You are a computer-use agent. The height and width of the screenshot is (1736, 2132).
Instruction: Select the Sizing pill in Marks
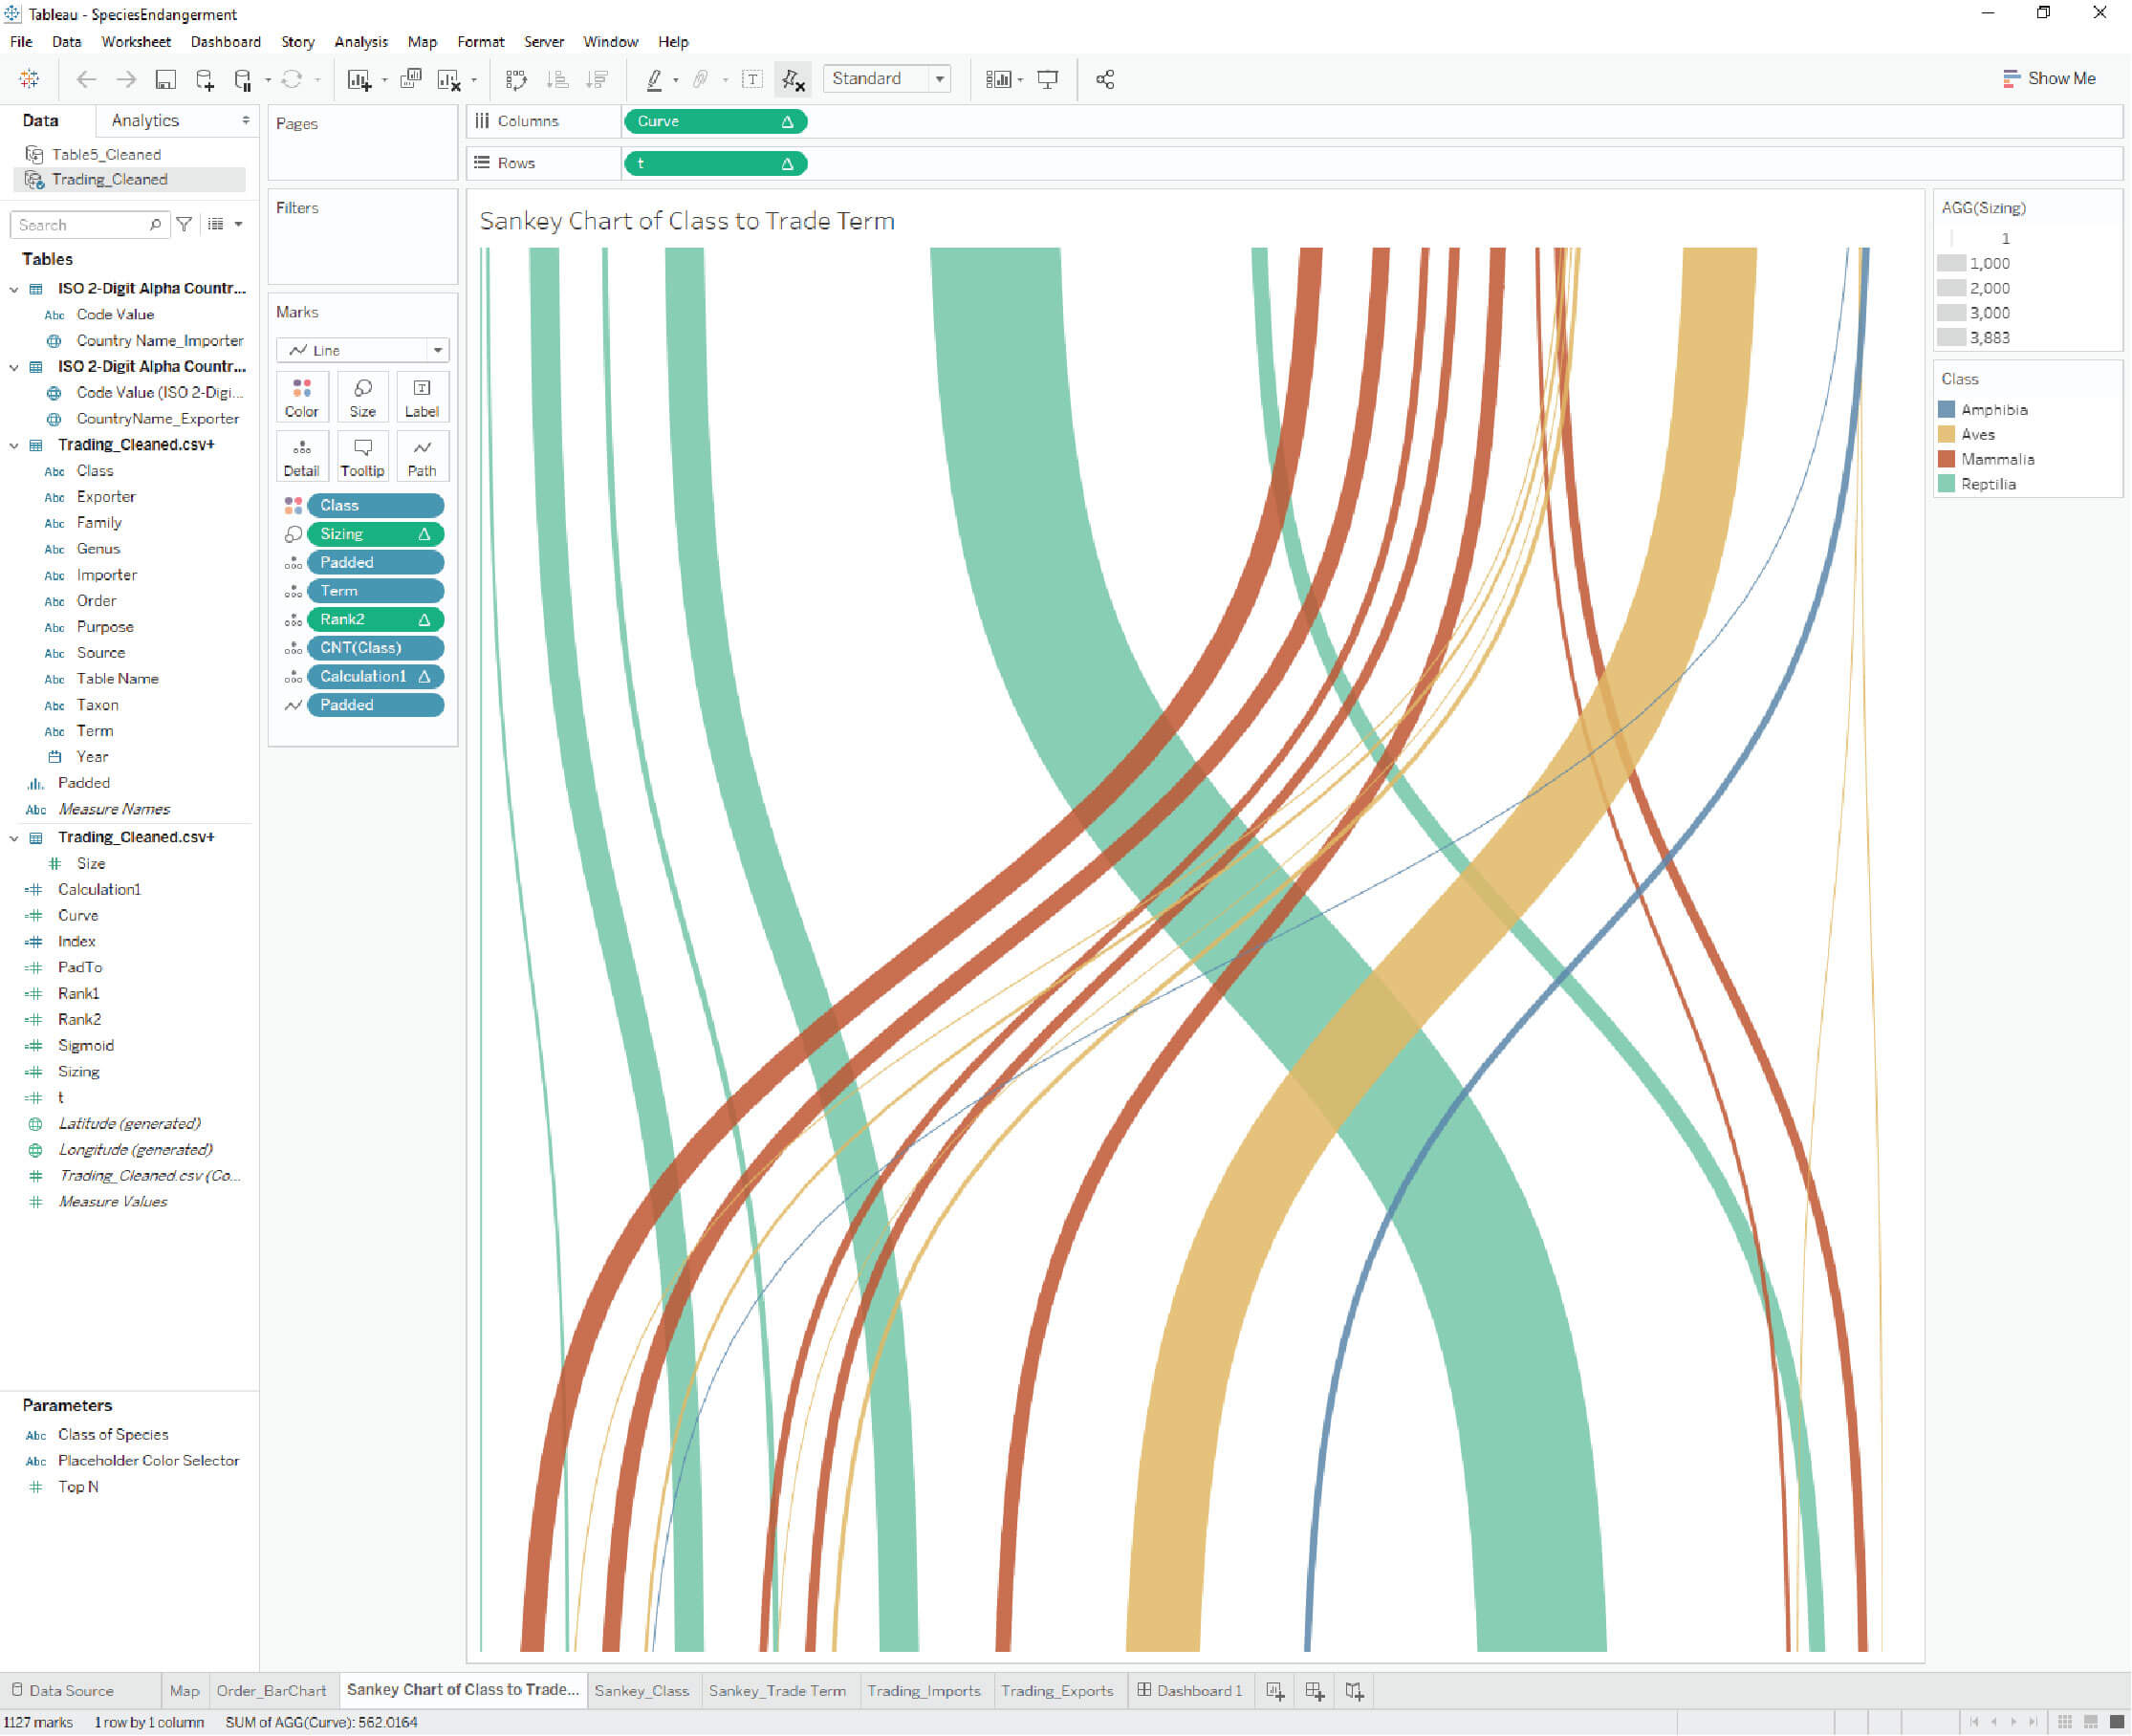[x=375, y=534]
